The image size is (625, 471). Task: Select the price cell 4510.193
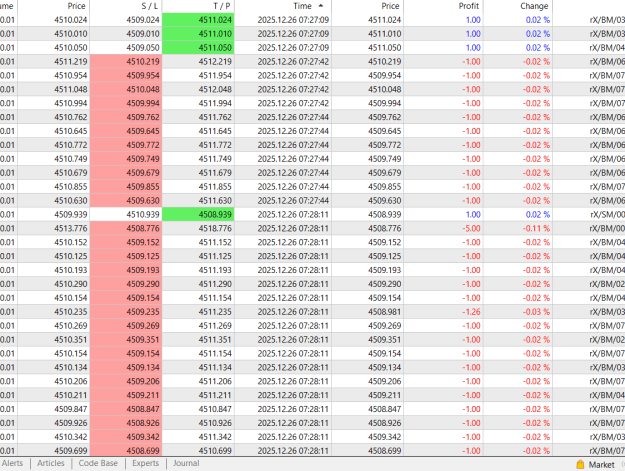[x=54, y=270]
